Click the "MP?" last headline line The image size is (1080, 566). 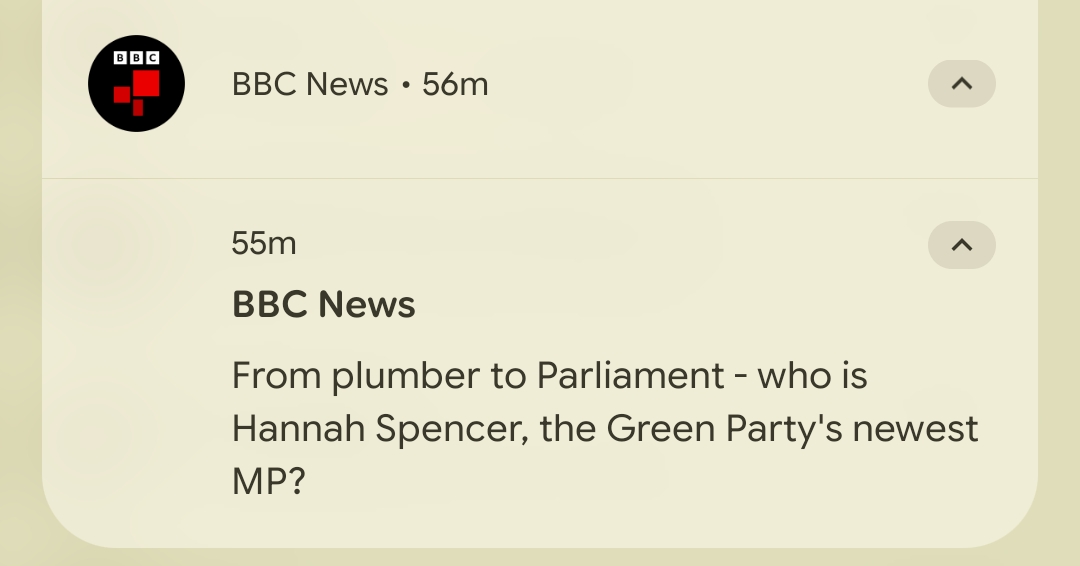click(x=268, y=482)
